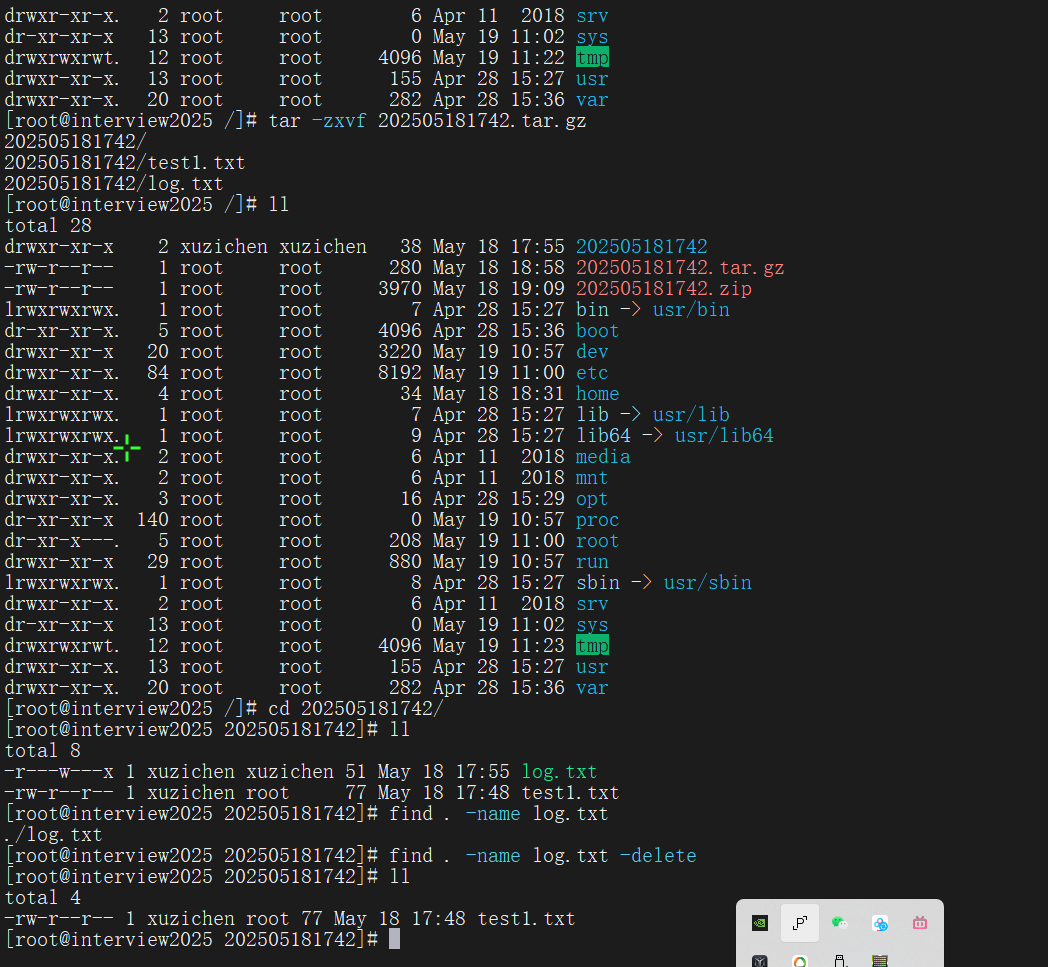
Task: Open the NVIDIA tray icon
Action: pyautogui.click(x=760, y=923)
